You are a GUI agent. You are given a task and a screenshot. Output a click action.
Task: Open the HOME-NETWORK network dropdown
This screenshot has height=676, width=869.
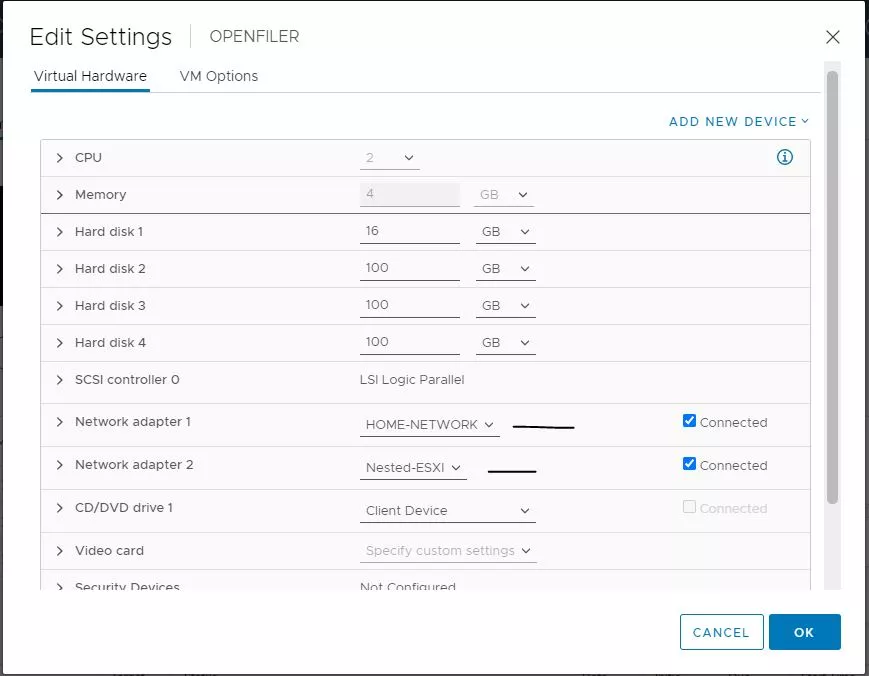(430, 425)
